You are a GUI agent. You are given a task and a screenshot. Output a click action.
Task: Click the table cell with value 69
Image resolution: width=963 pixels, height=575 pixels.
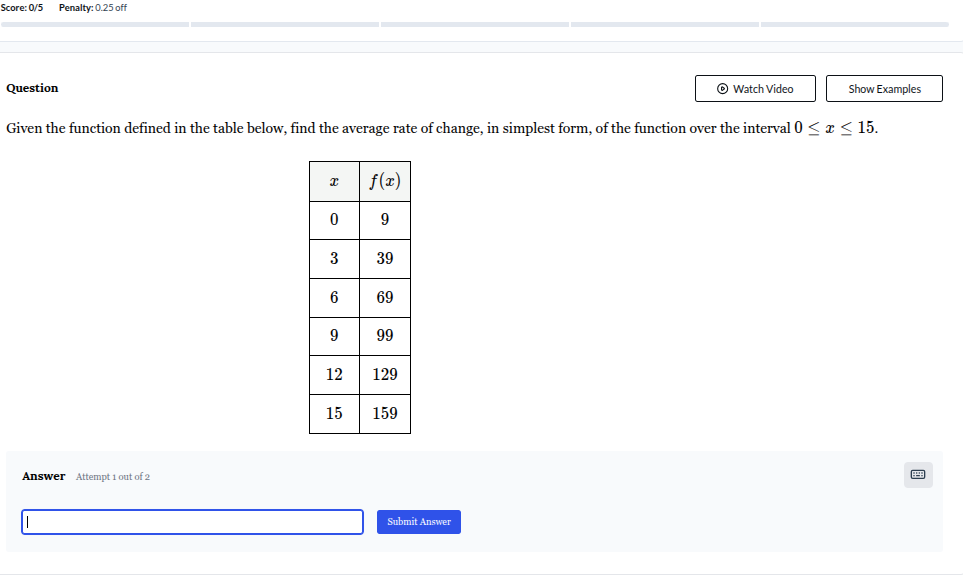(385, 297)
